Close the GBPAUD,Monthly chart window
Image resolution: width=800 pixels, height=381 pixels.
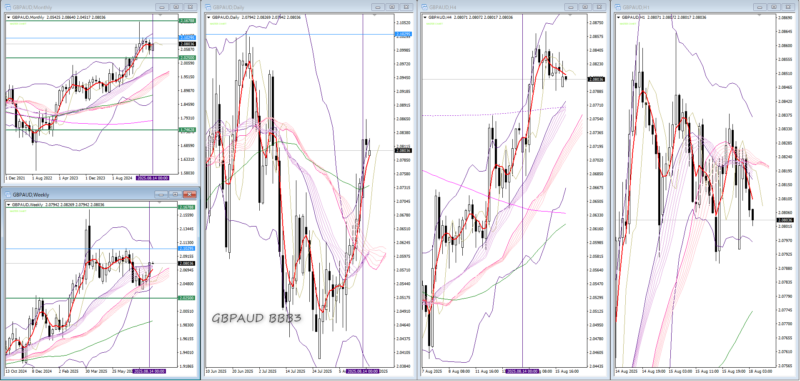(190, 7)
